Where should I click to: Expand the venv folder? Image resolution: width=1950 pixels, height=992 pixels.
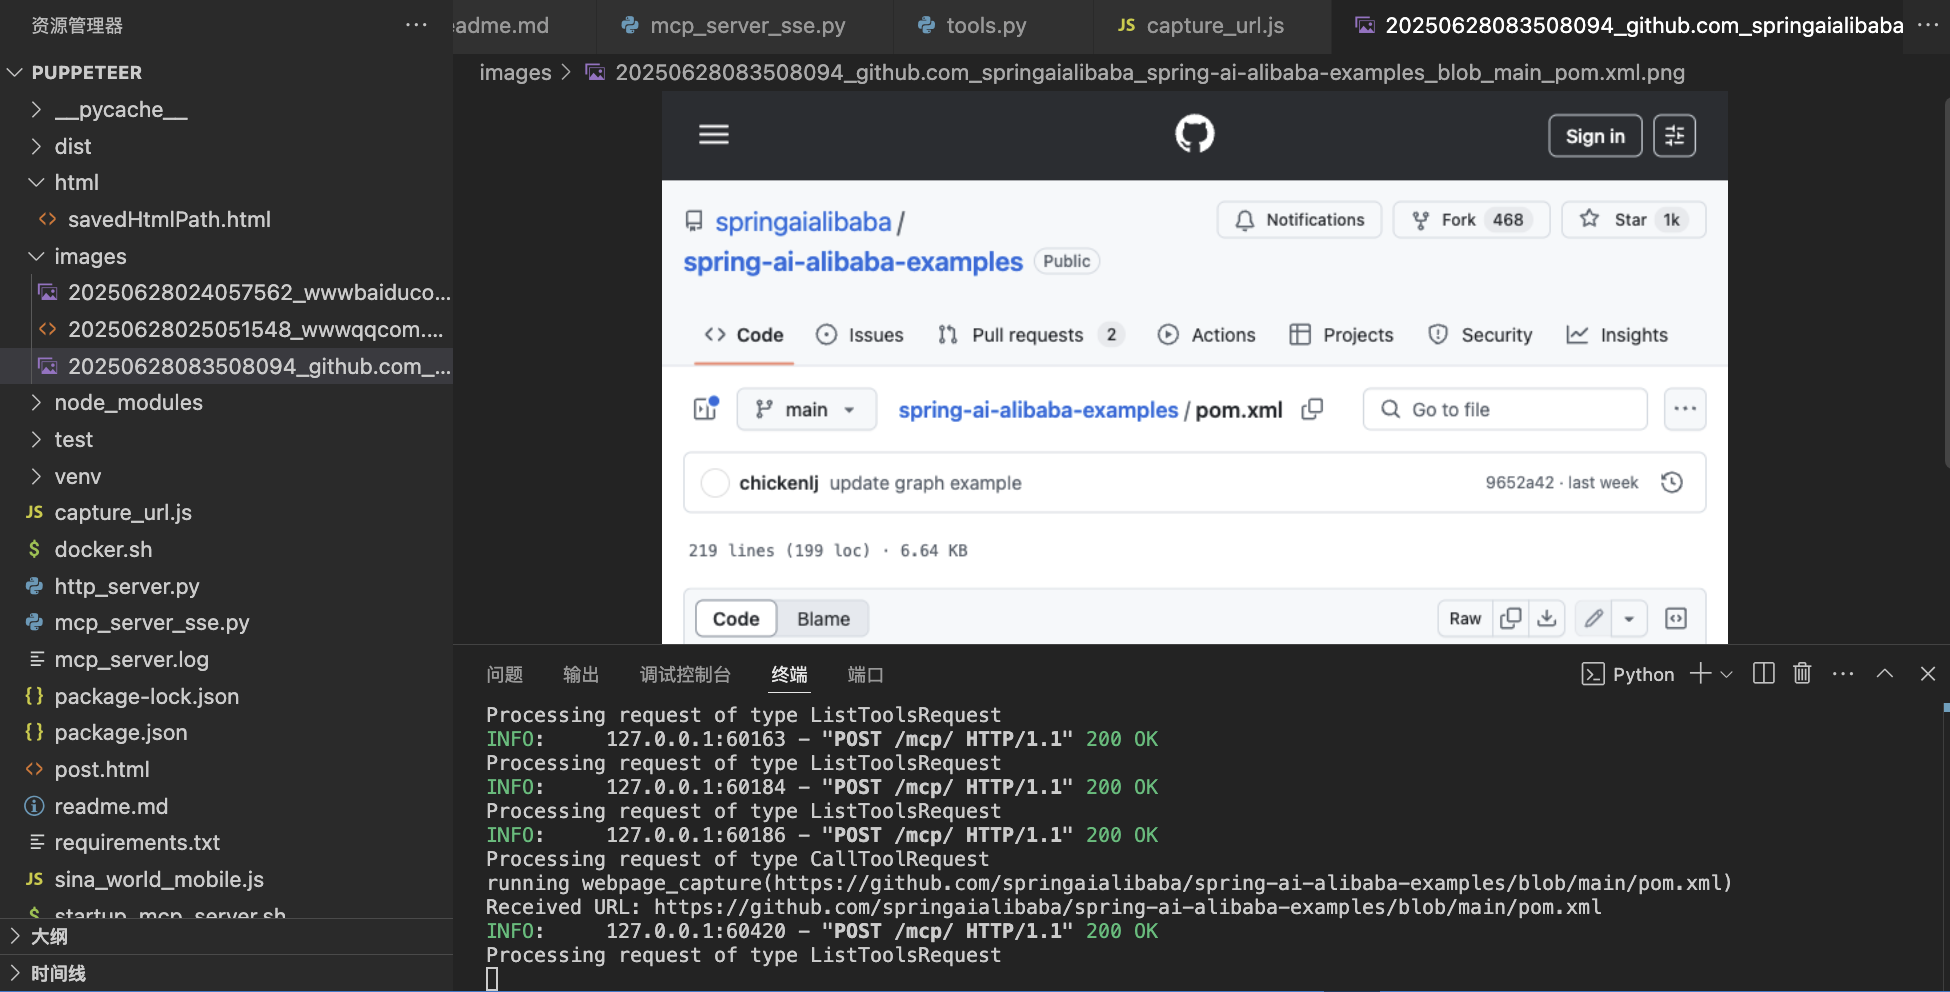coord(36,477)
